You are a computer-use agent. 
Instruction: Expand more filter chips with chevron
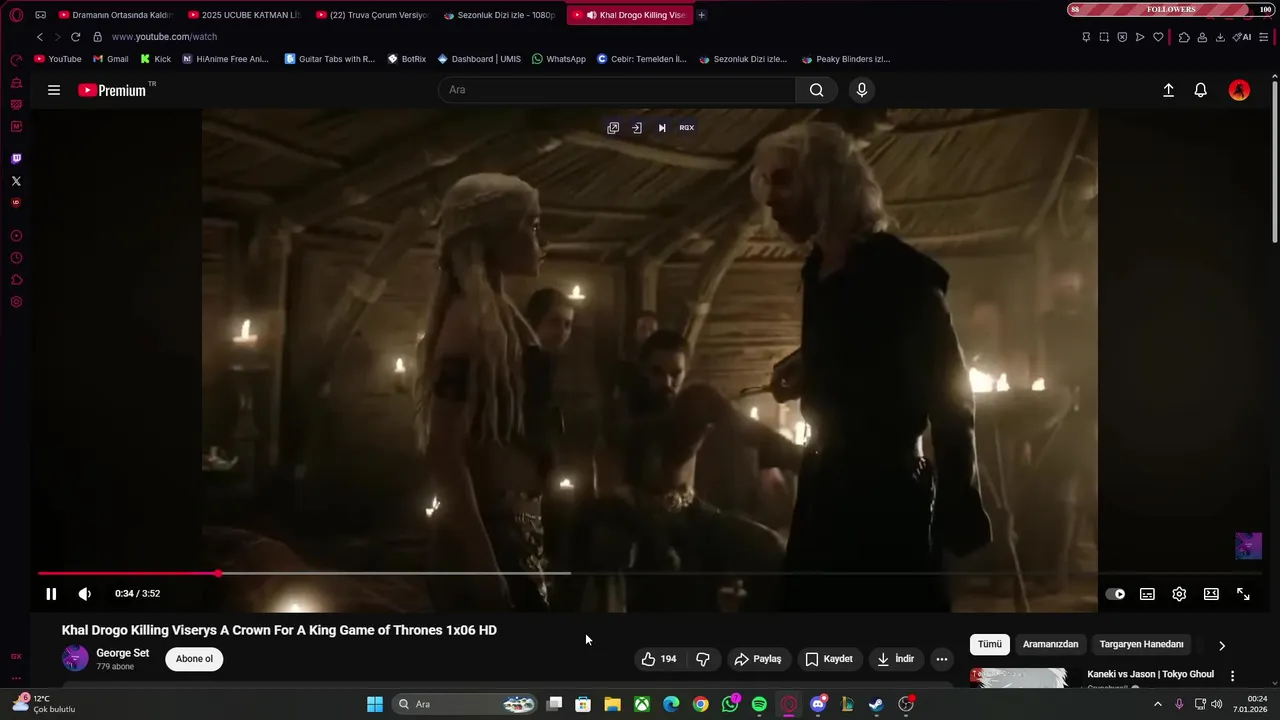1221,645
